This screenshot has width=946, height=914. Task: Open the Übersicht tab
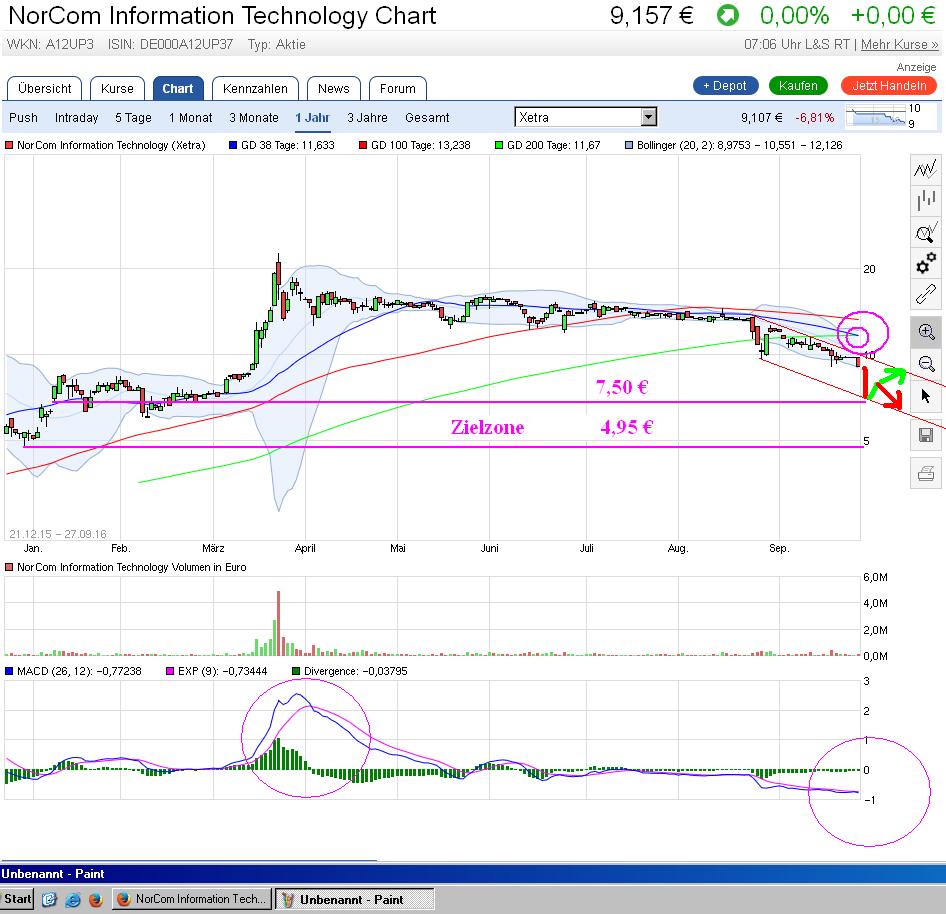(44, 89)
